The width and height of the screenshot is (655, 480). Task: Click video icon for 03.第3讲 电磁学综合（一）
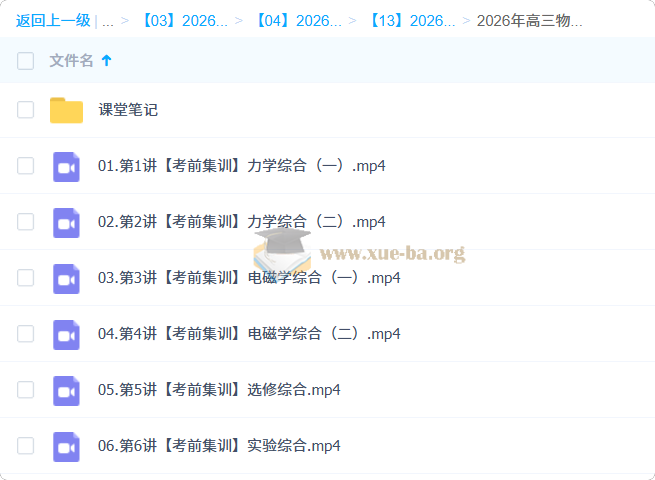pyautogui.click(x=66, y=279)
